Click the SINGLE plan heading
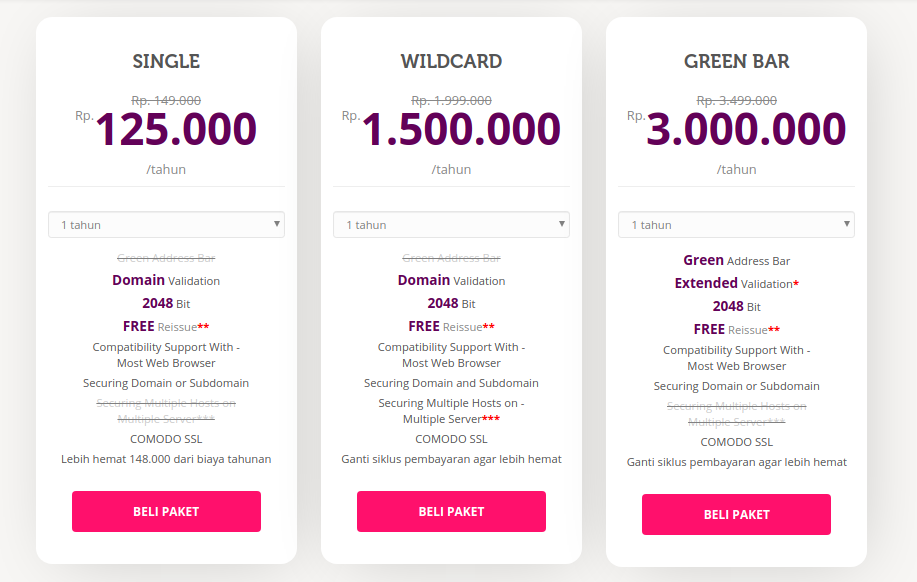 tap(166, 61)
